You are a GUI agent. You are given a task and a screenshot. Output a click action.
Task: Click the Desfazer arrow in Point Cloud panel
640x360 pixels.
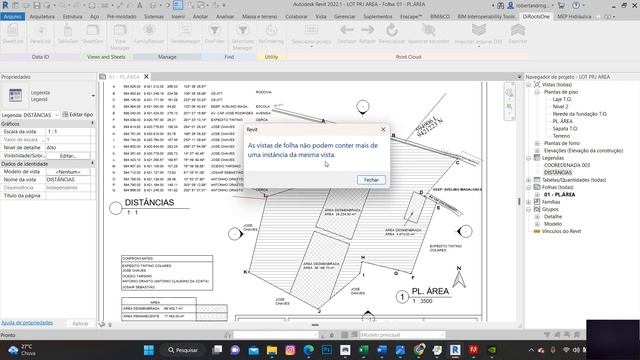click(347, 34)
